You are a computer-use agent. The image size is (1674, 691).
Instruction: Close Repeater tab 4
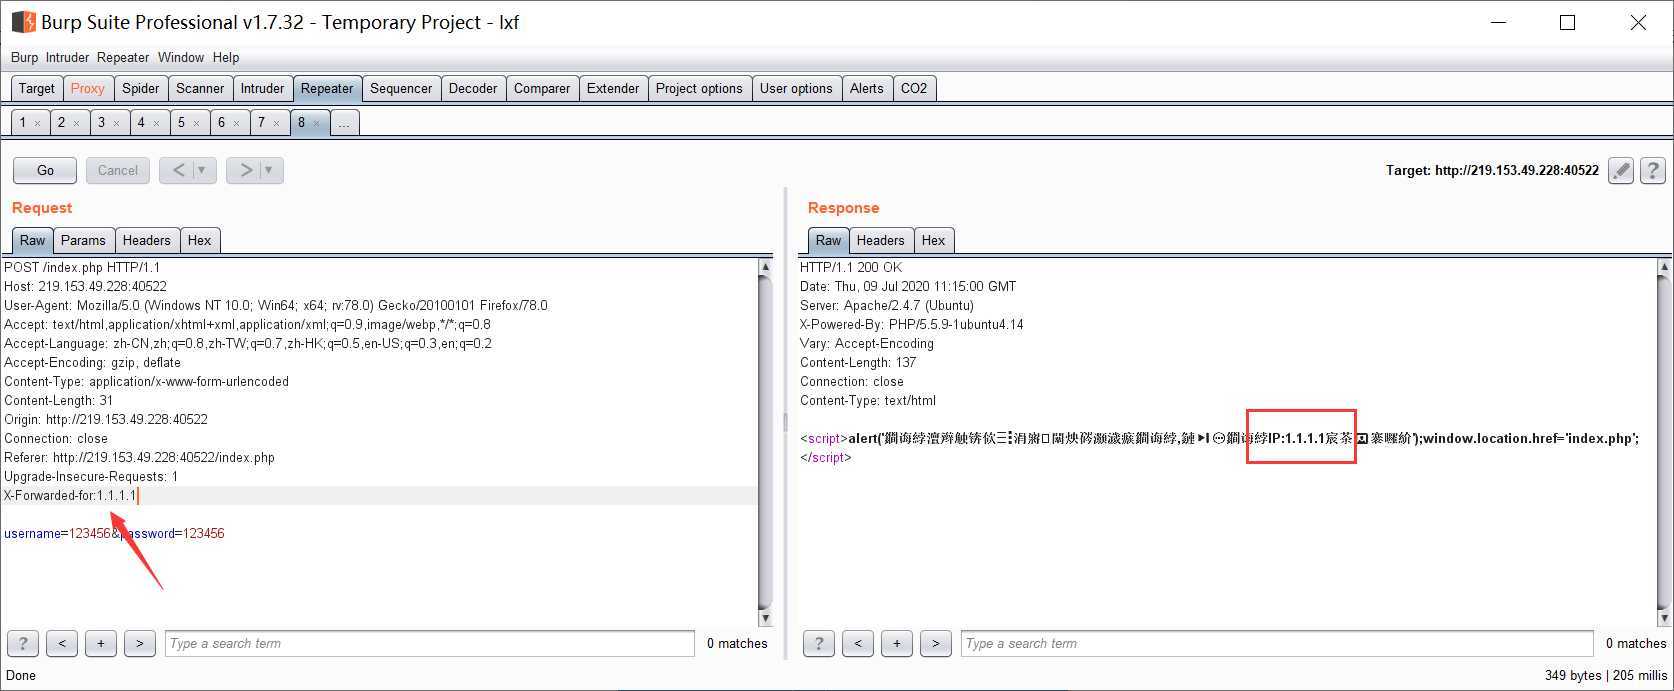point(156,123)
